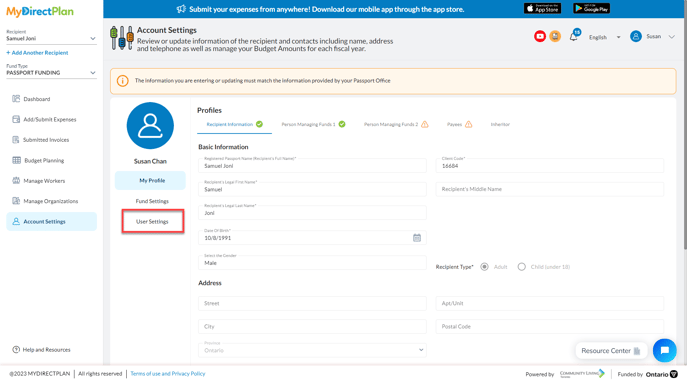Image resolution: width=687 pixels, height=383 pixels.
Task: Expand the Fund Type Passport Funding dropdown
Action: (51, 72)
